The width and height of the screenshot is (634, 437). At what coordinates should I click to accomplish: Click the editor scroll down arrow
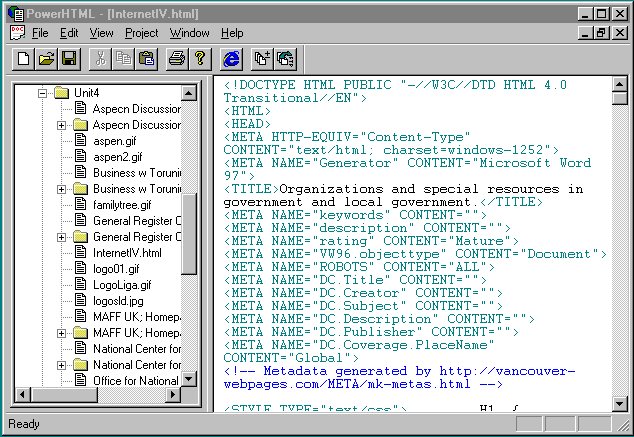coord(619,403)
